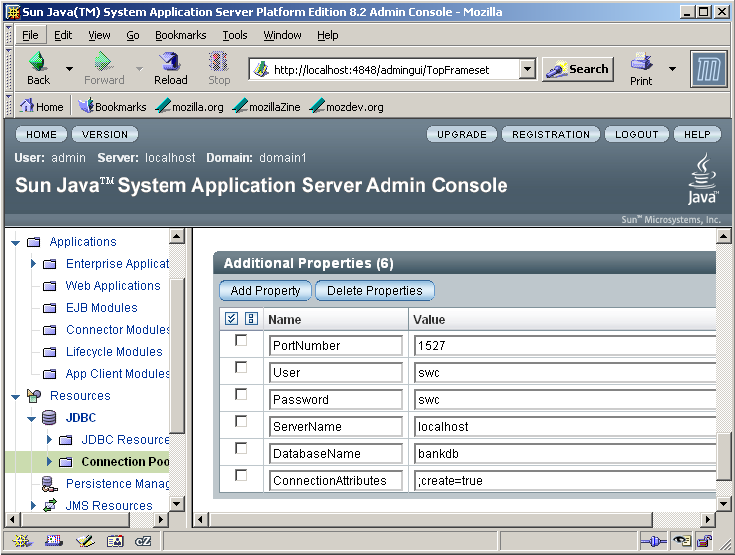The height and width of the screenshot is (555, 735).
Task: Click the URL address field
Action: click(x=384, y=69)
